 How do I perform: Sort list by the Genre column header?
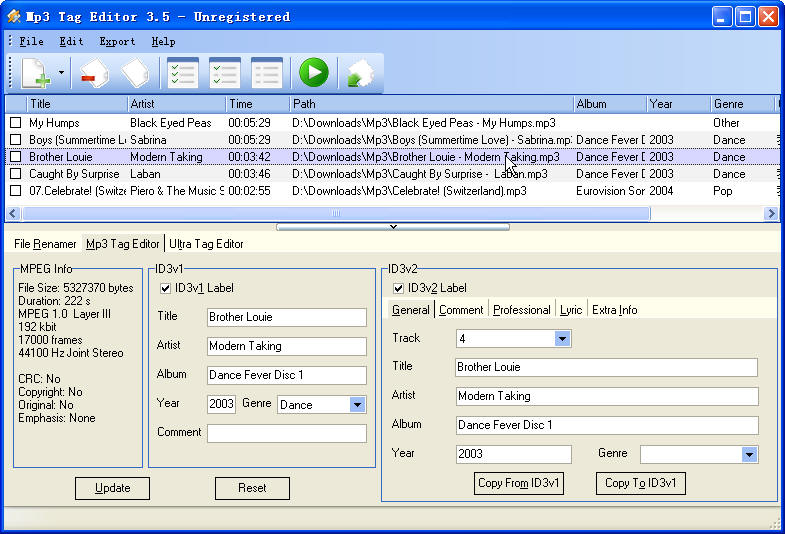click(743, 104)
